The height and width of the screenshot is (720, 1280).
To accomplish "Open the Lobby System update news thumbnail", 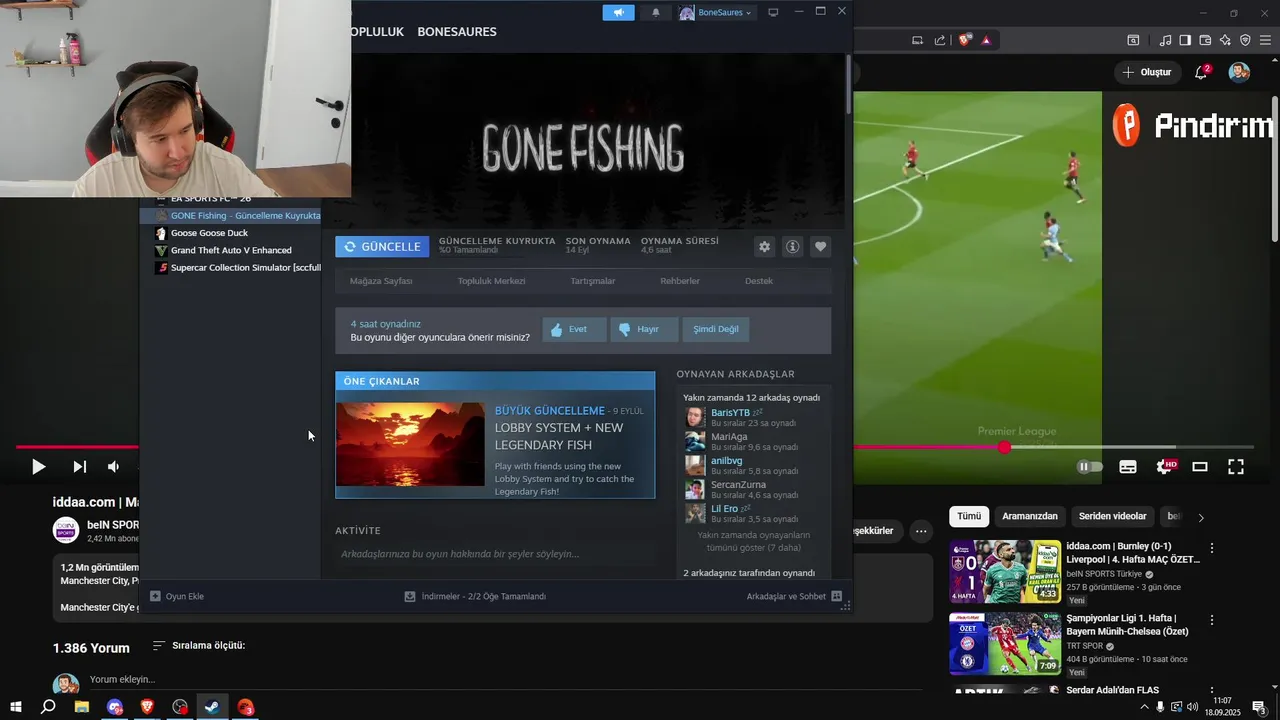I will pyautogui.click(x=410, y=444).
